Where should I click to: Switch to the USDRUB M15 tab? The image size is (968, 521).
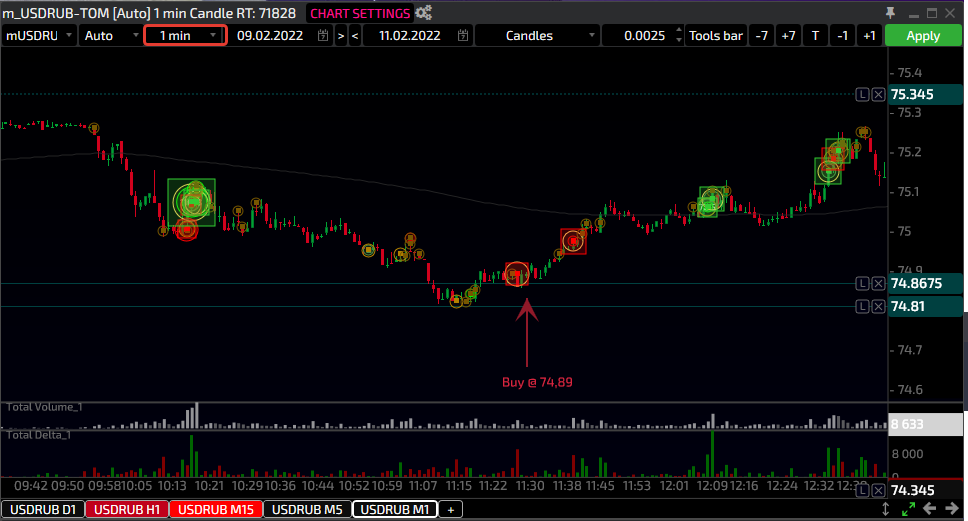(216, 509)
